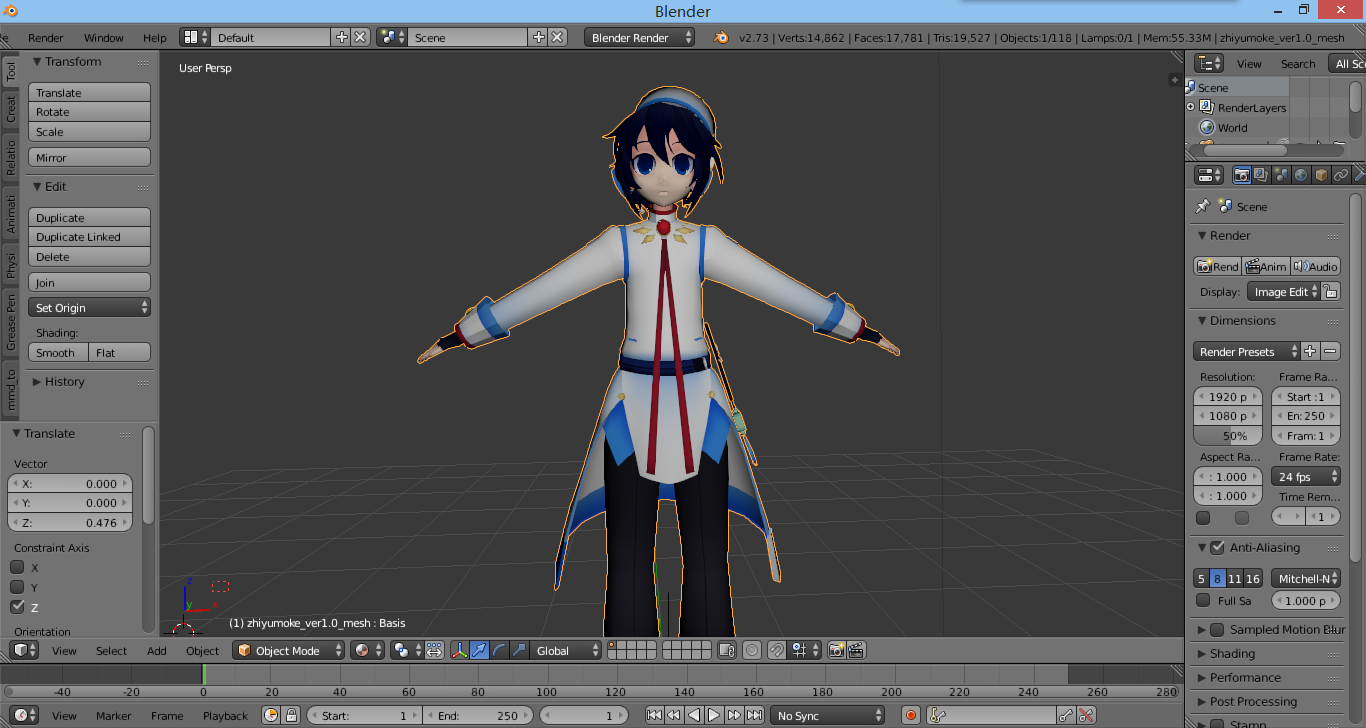Open the Object properties tab cube icon

[1321, 175]
